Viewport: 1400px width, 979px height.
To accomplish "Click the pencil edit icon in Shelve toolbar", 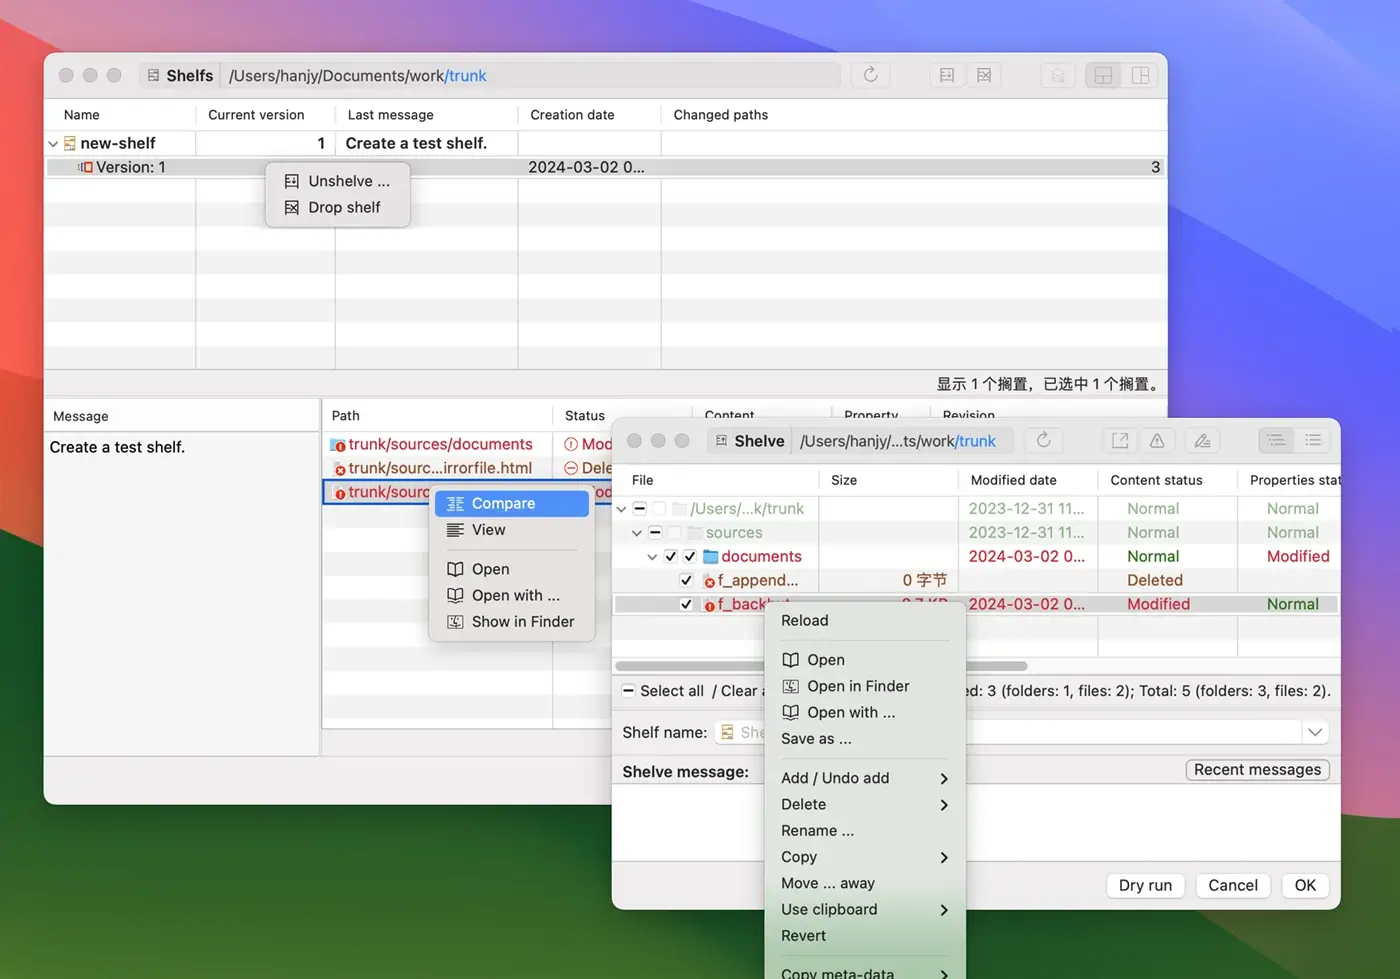I will pyautogui.click(x=1202, y=440).
